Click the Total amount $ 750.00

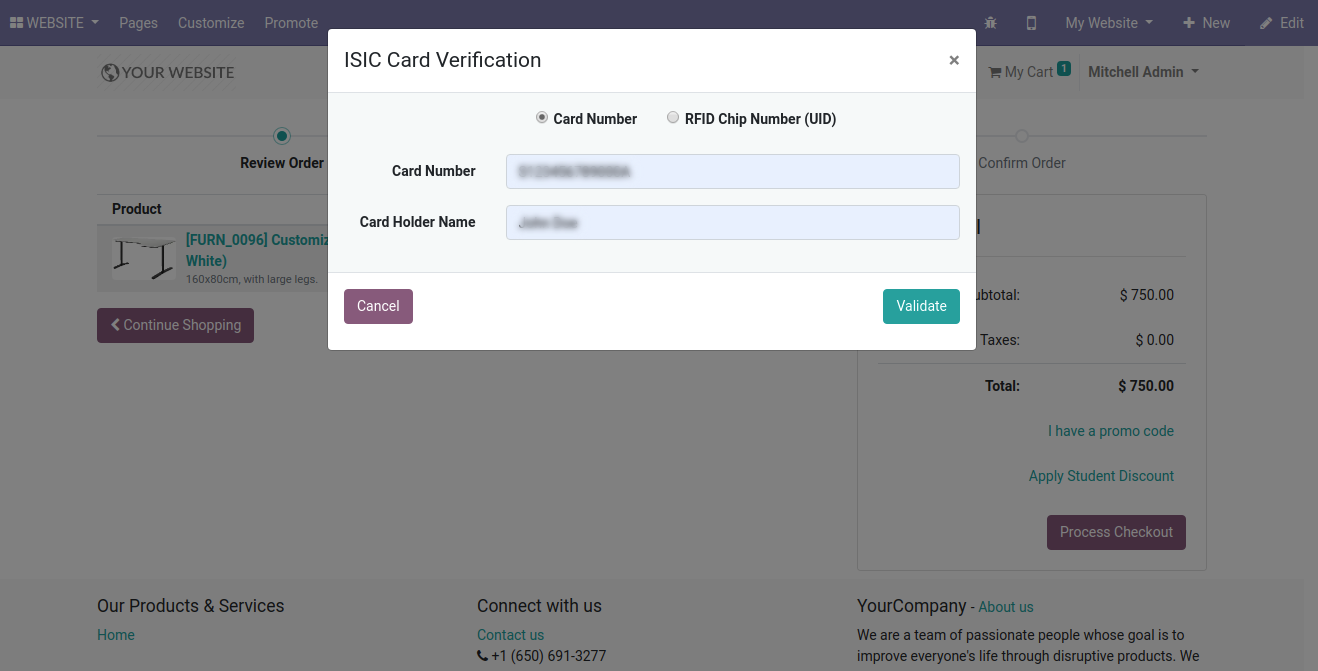coord(1146,386)
